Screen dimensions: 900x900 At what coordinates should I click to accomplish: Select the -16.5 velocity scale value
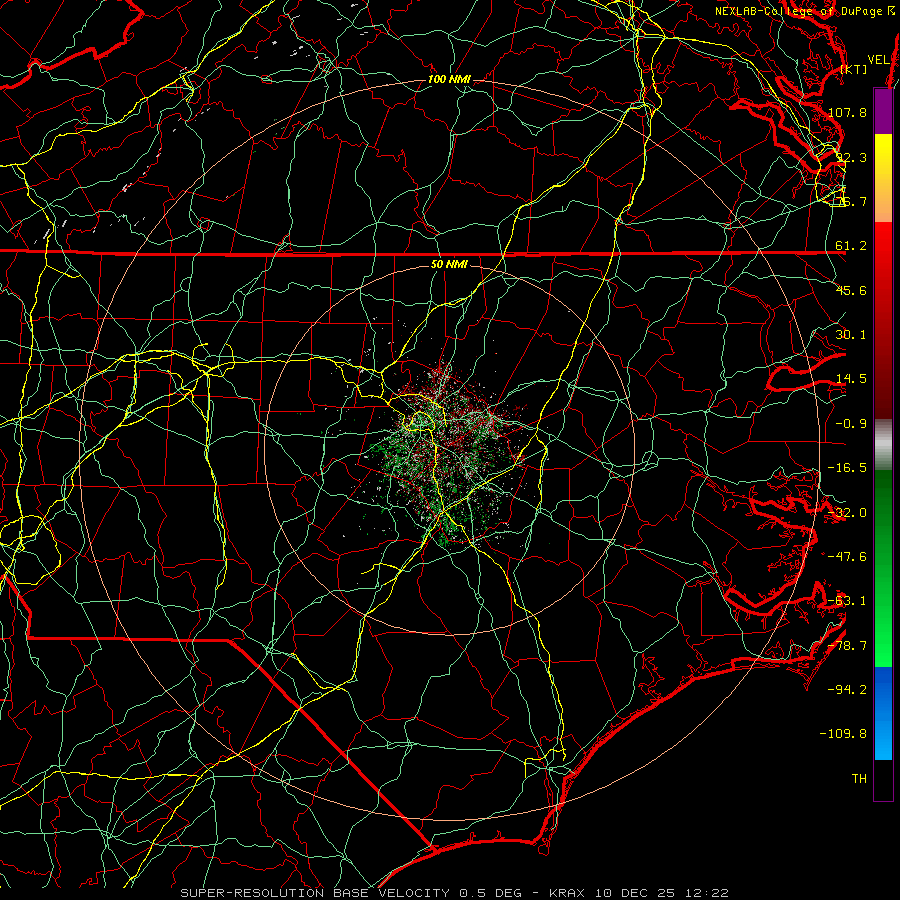coord(847,468)
